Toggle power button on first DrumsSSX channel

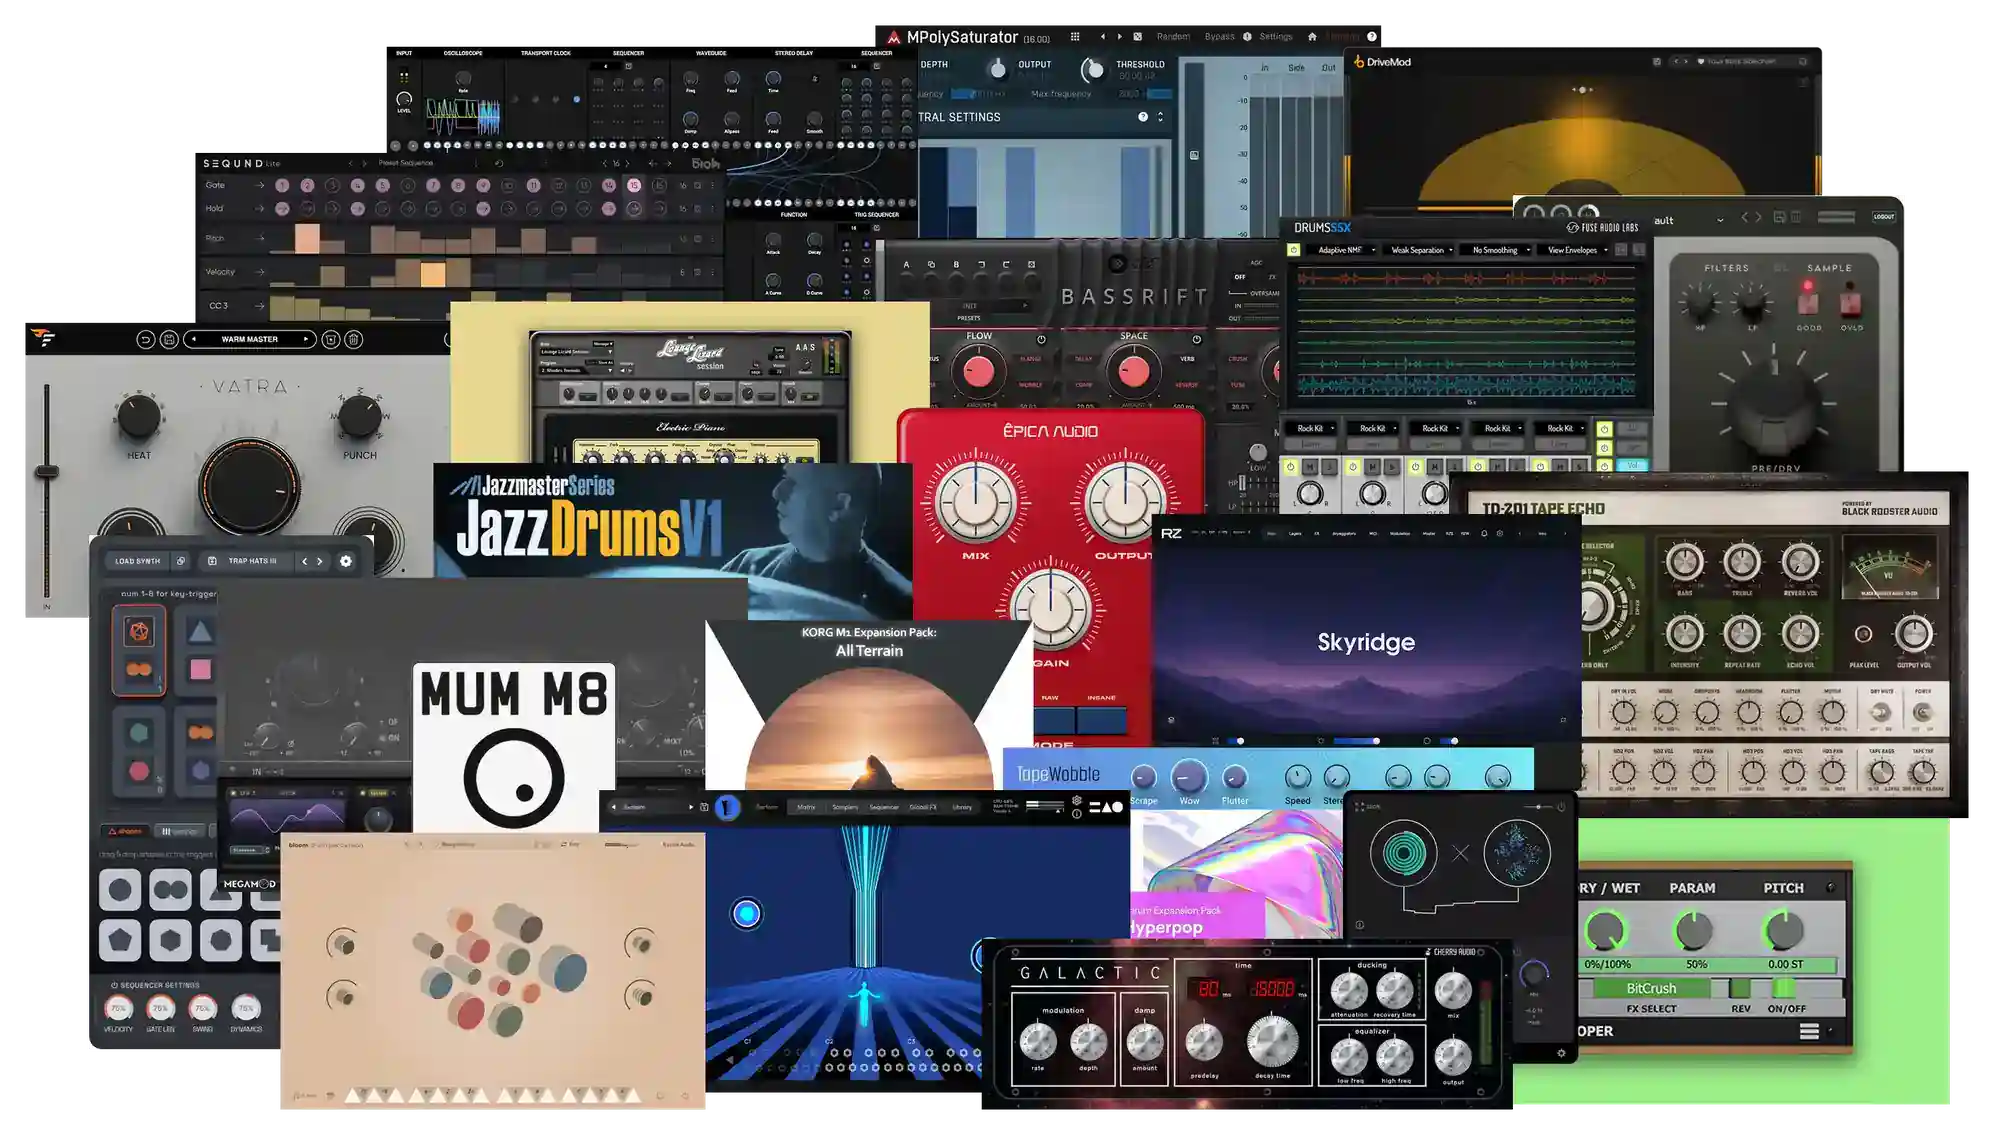point(1290,467)
